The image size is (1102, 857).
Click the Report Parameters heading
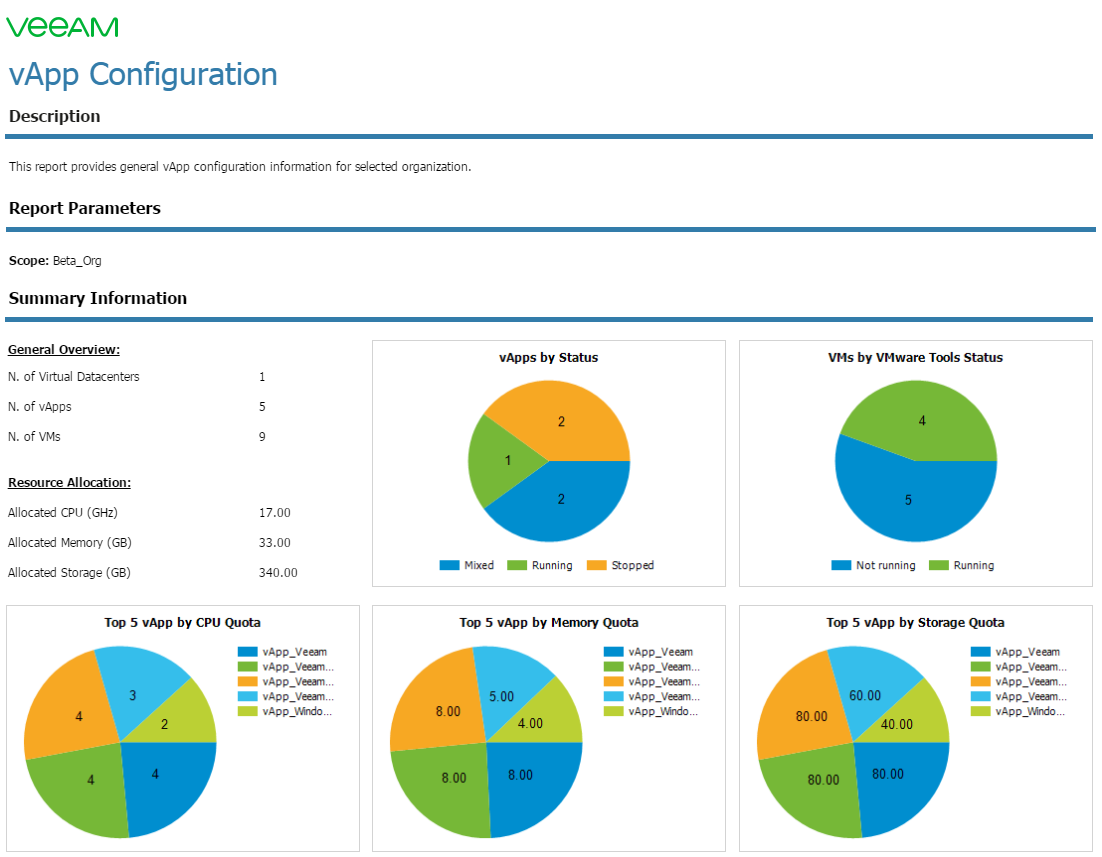click(x=85, y=208)
